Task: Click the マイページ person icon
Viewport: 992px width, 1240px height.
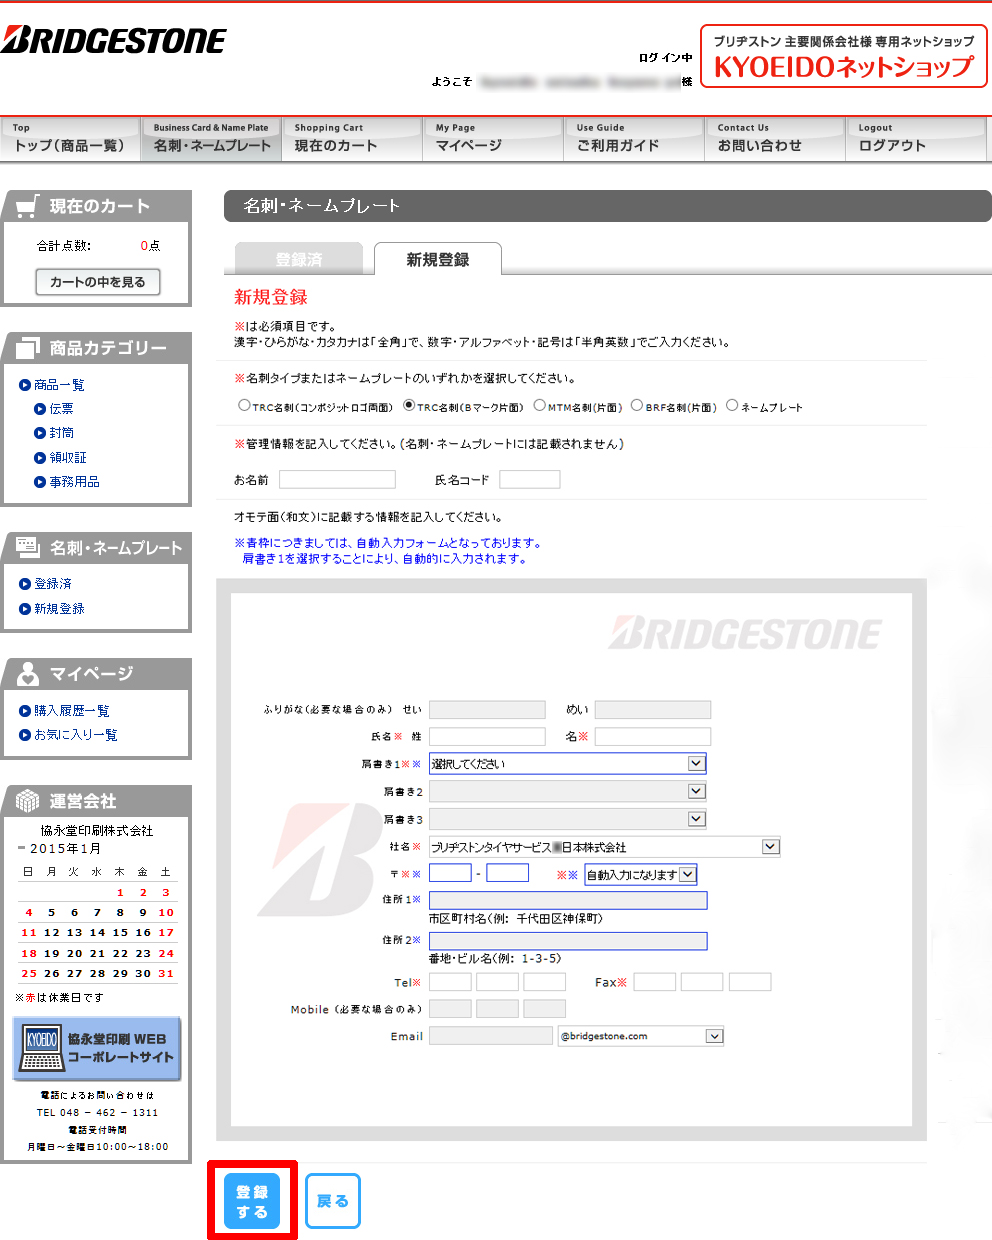Action: click(x=27, y=674)
